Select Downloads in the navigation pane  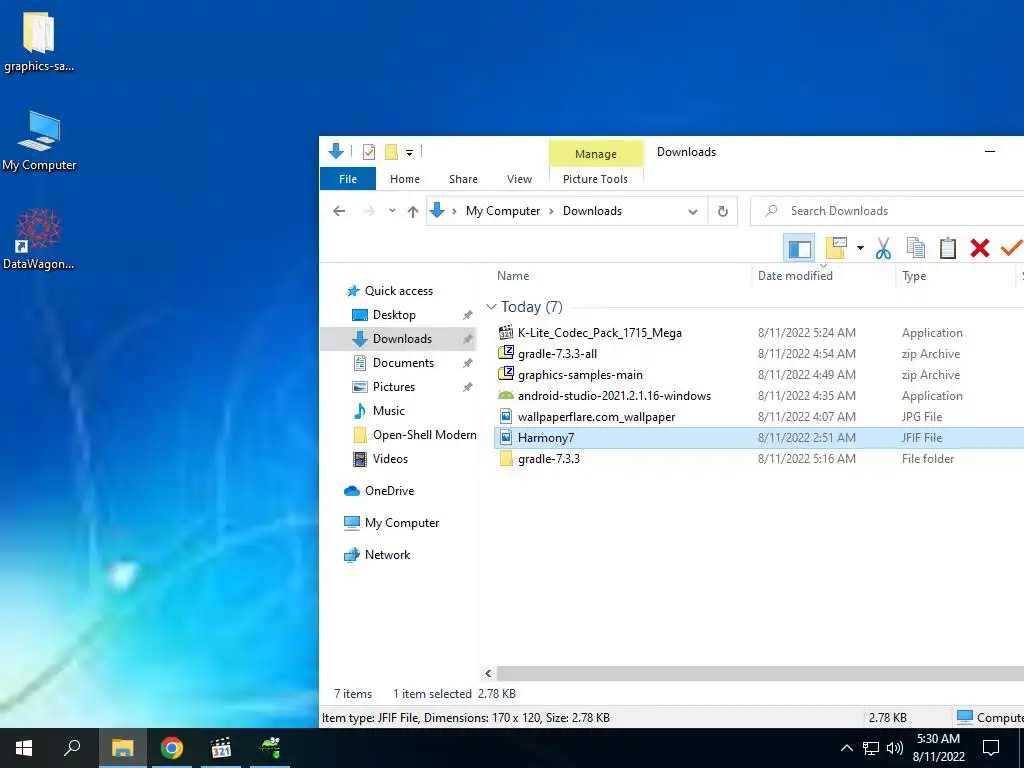pyautogui.click(x=399, y=339)
